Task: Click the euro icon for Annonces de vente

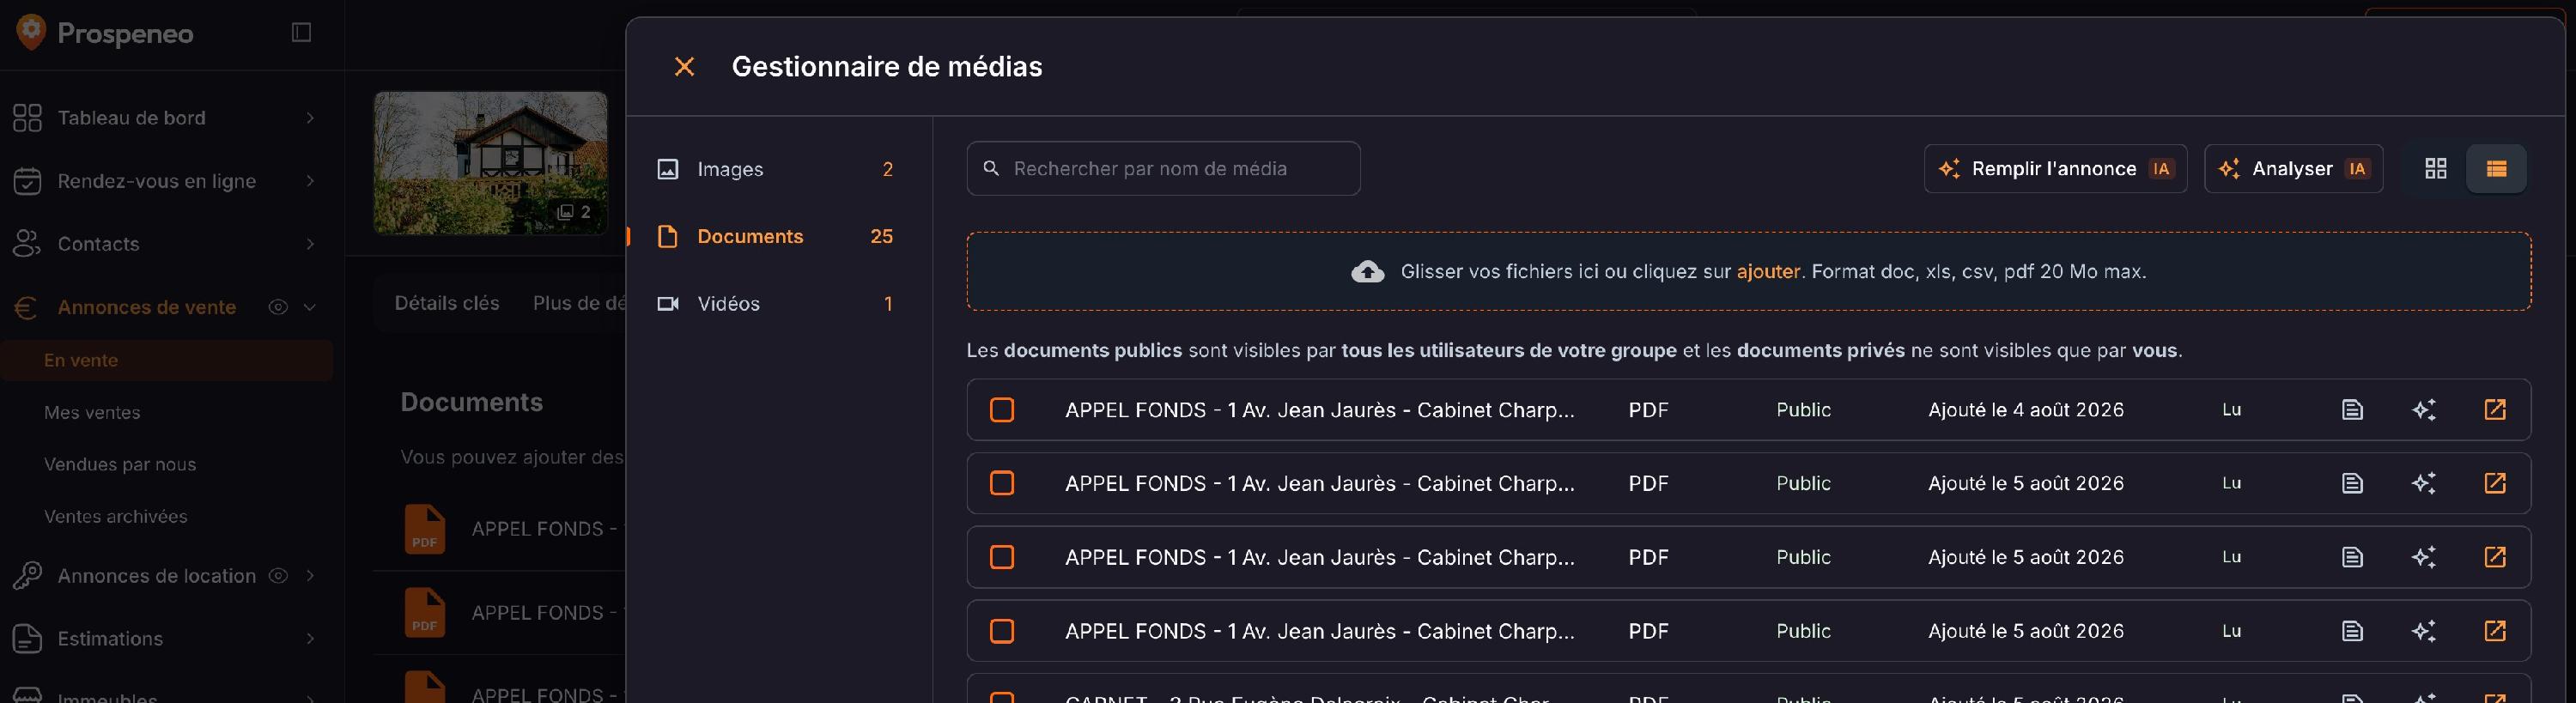Action: click(27, 307)
